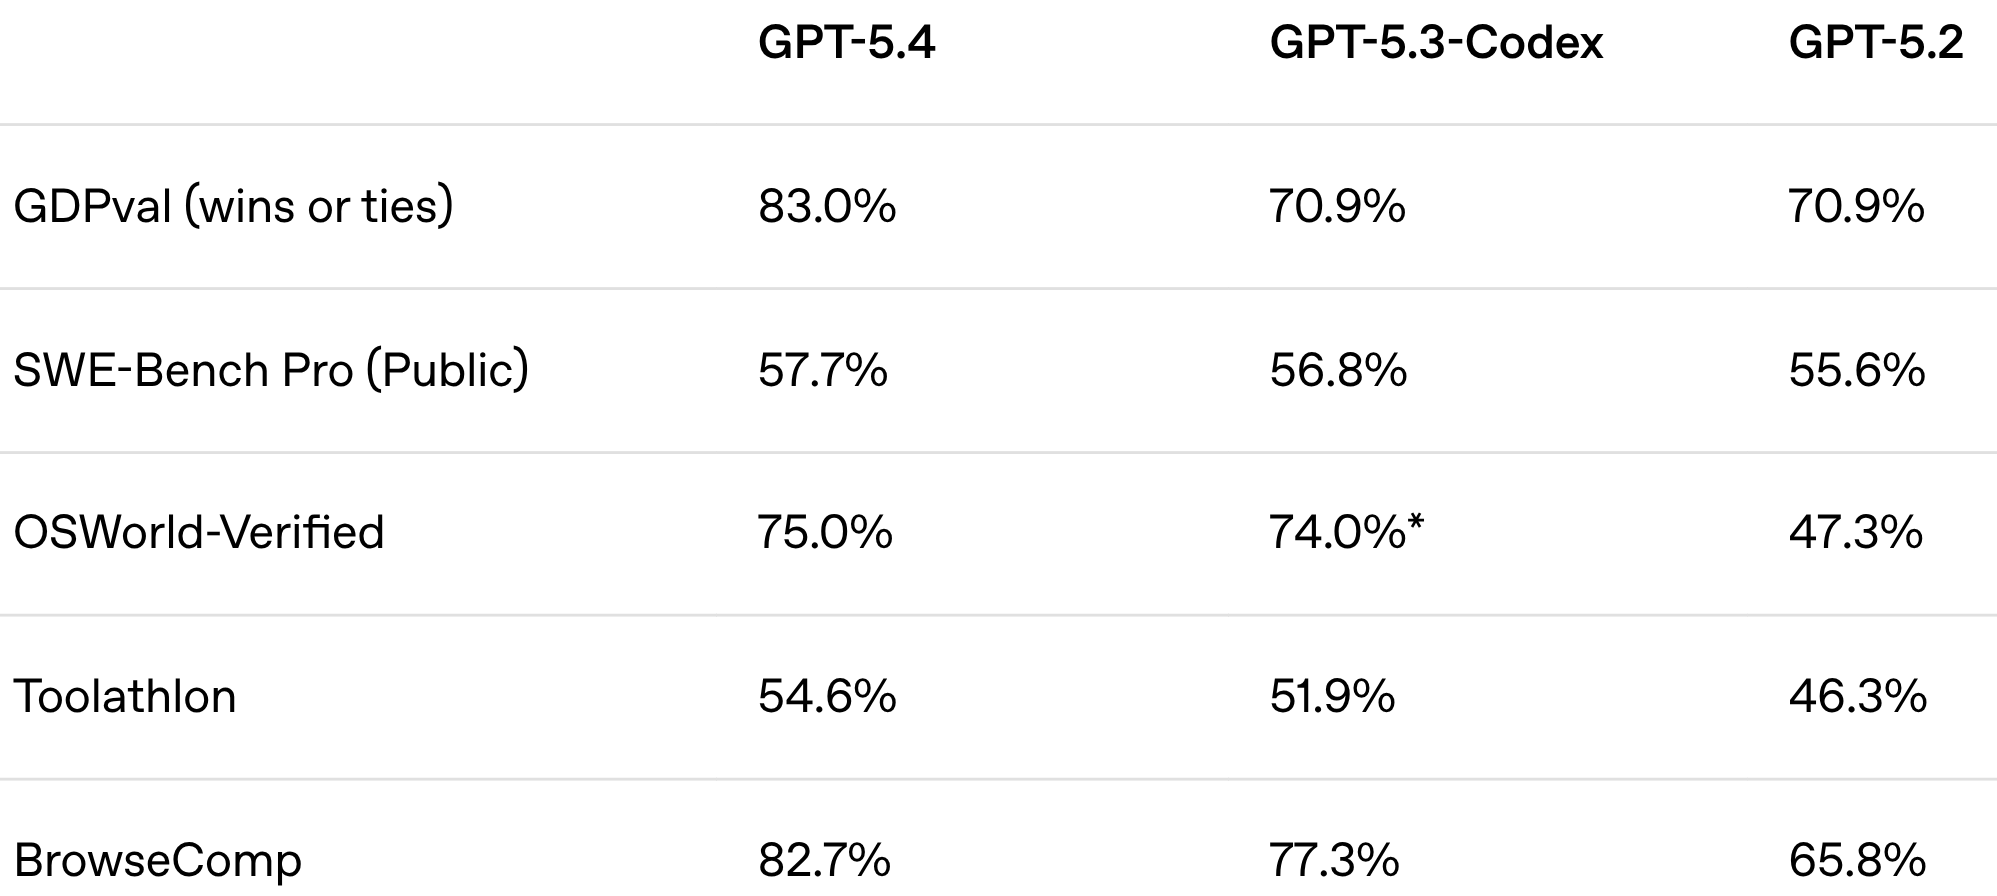Click the BrowseComp row label
Viewport: 1997px width, 896px height.
(157, 860)
